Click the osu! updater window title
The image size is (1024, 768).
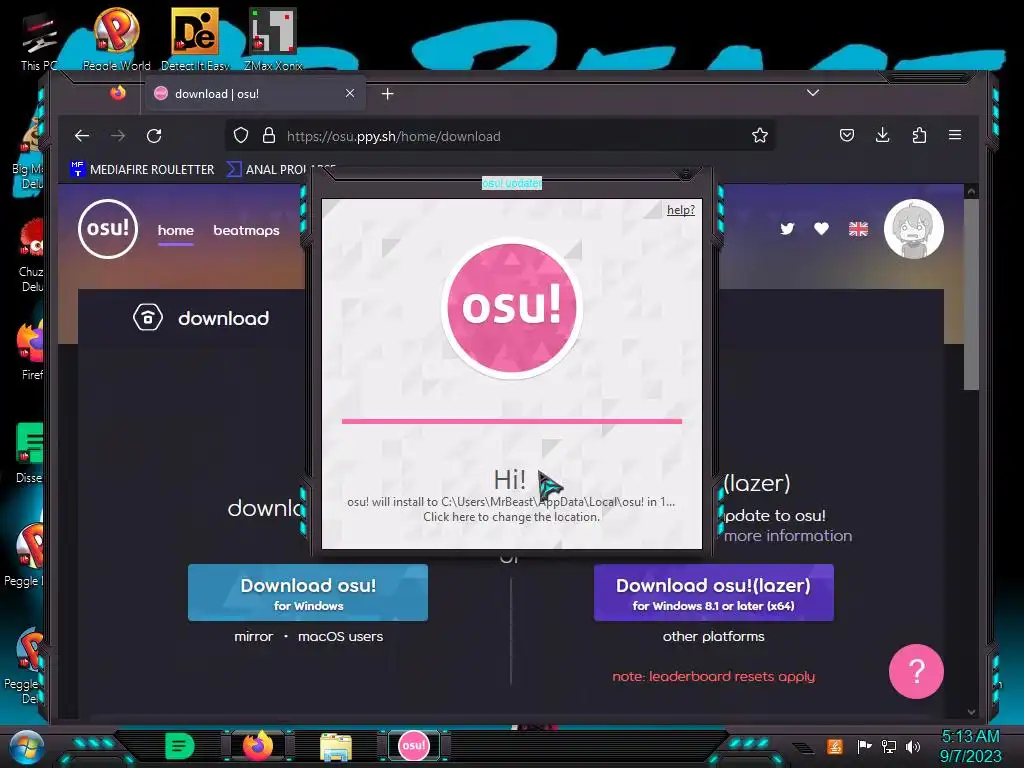coord(511,184)
